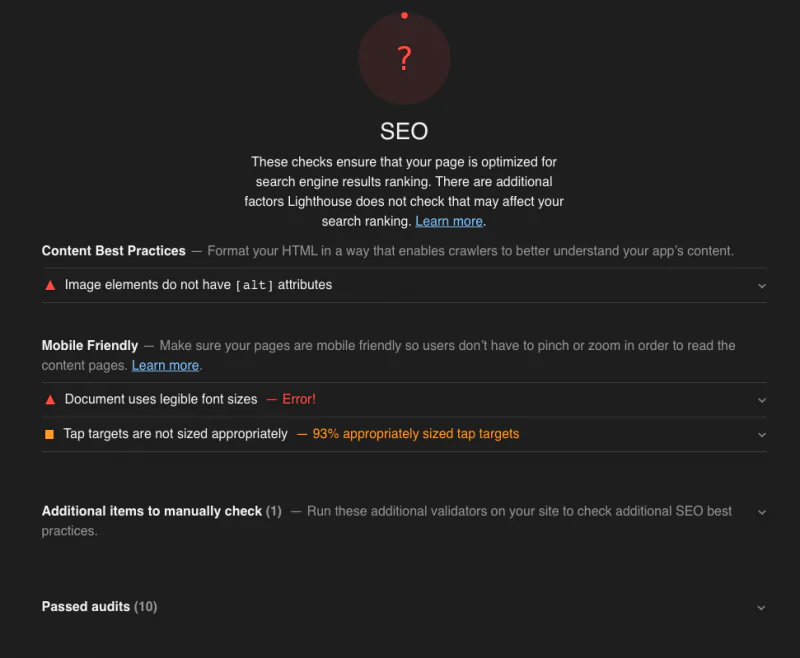This screenshot has width=800, height=658.
Task: Open Learn more link under SEO description
Action: (449, 221)
